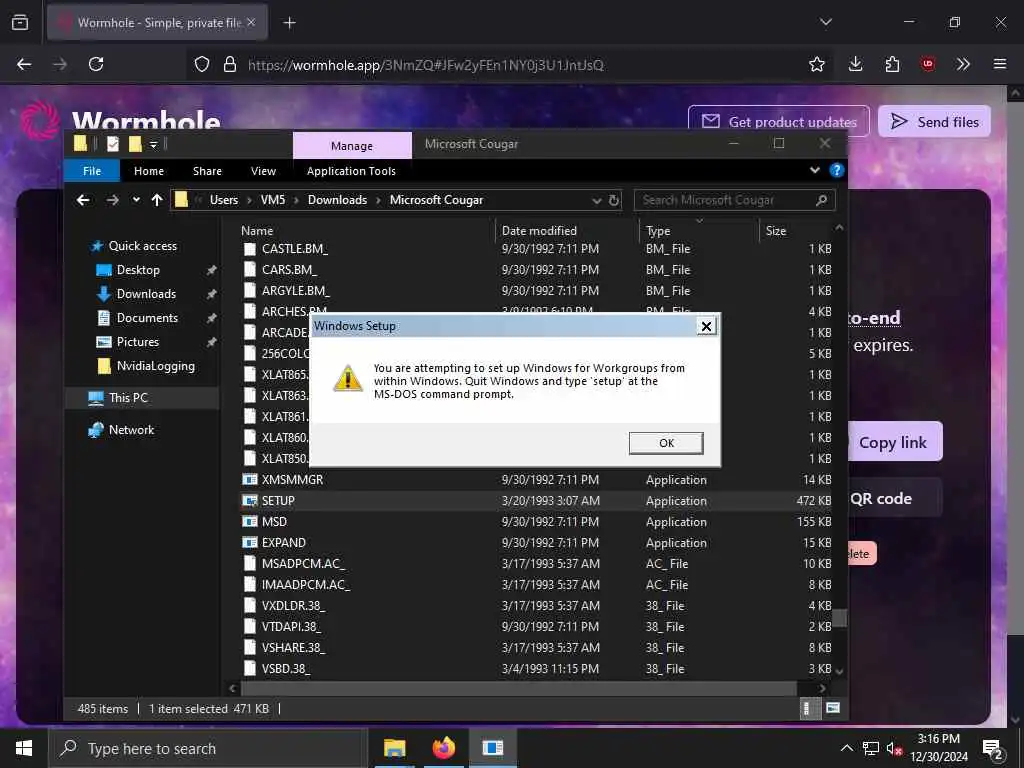Viewport: 1024px width, 768px height.
Task: Open Customize Quick Access Toolbar dropdown
Action: [x=153, y=144]
